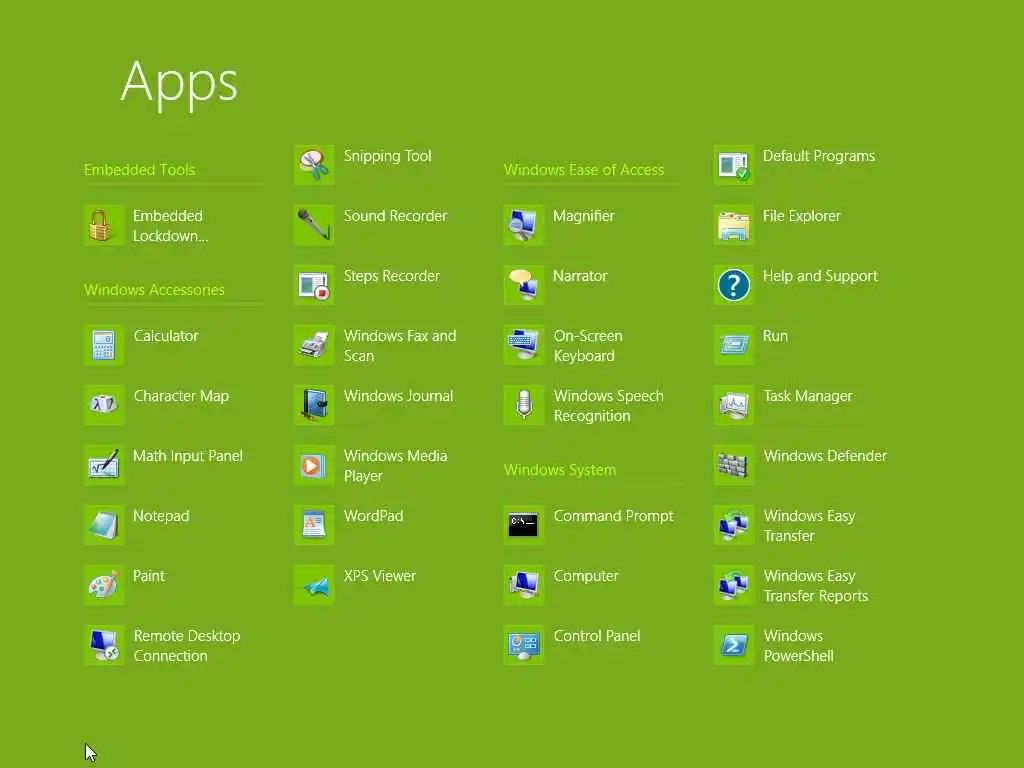1024x768 pixels.
Task: Click the Control Panel label
Action: pyautogui.click(x=597, y=636)
